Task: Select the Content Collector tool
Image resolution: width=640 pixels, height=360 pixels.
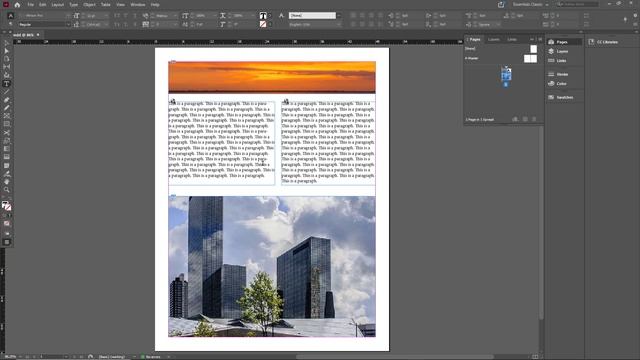Action: coord(7,76)
